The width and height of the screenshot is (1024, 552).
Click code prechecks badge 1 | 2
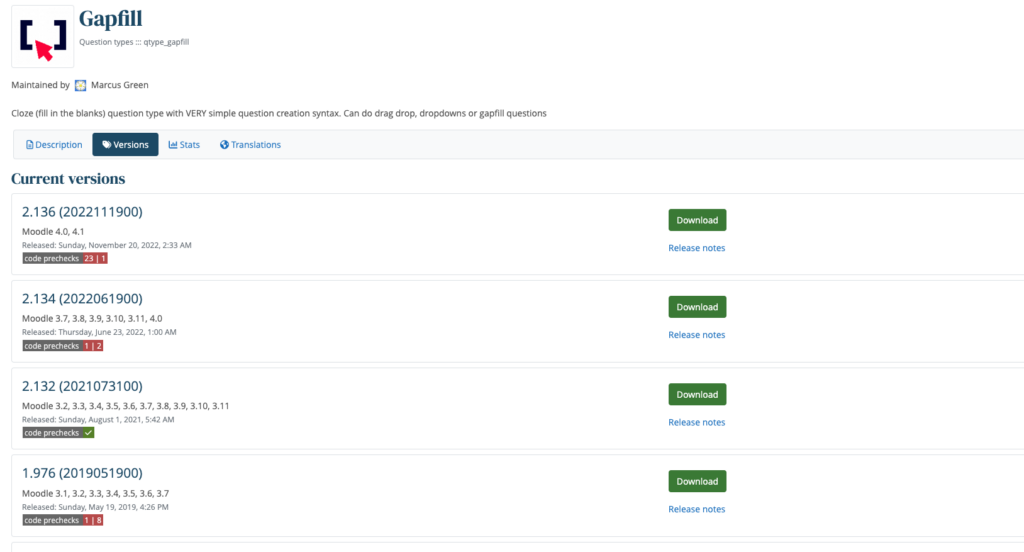63,346
